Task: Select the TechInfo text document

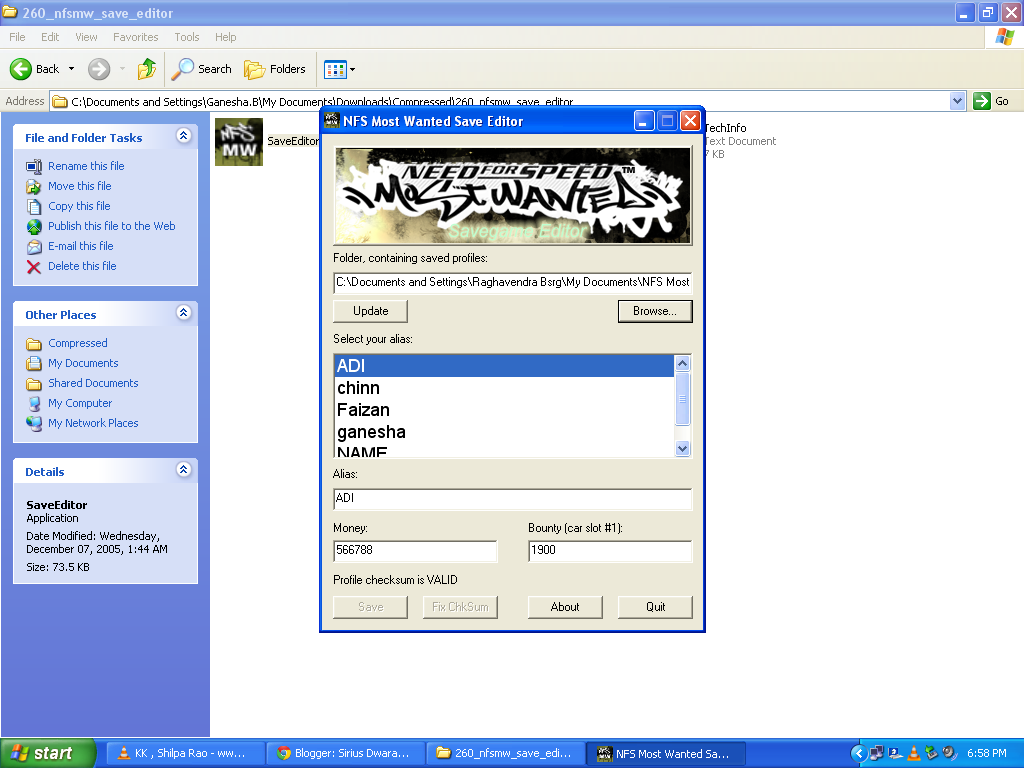Action: click(x=740, y=140)
